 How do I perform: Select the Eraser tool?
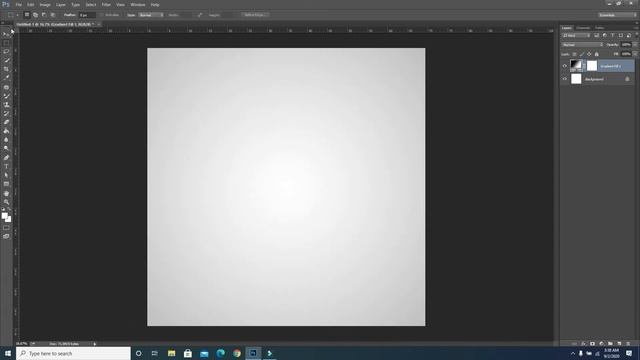[6, 122]
